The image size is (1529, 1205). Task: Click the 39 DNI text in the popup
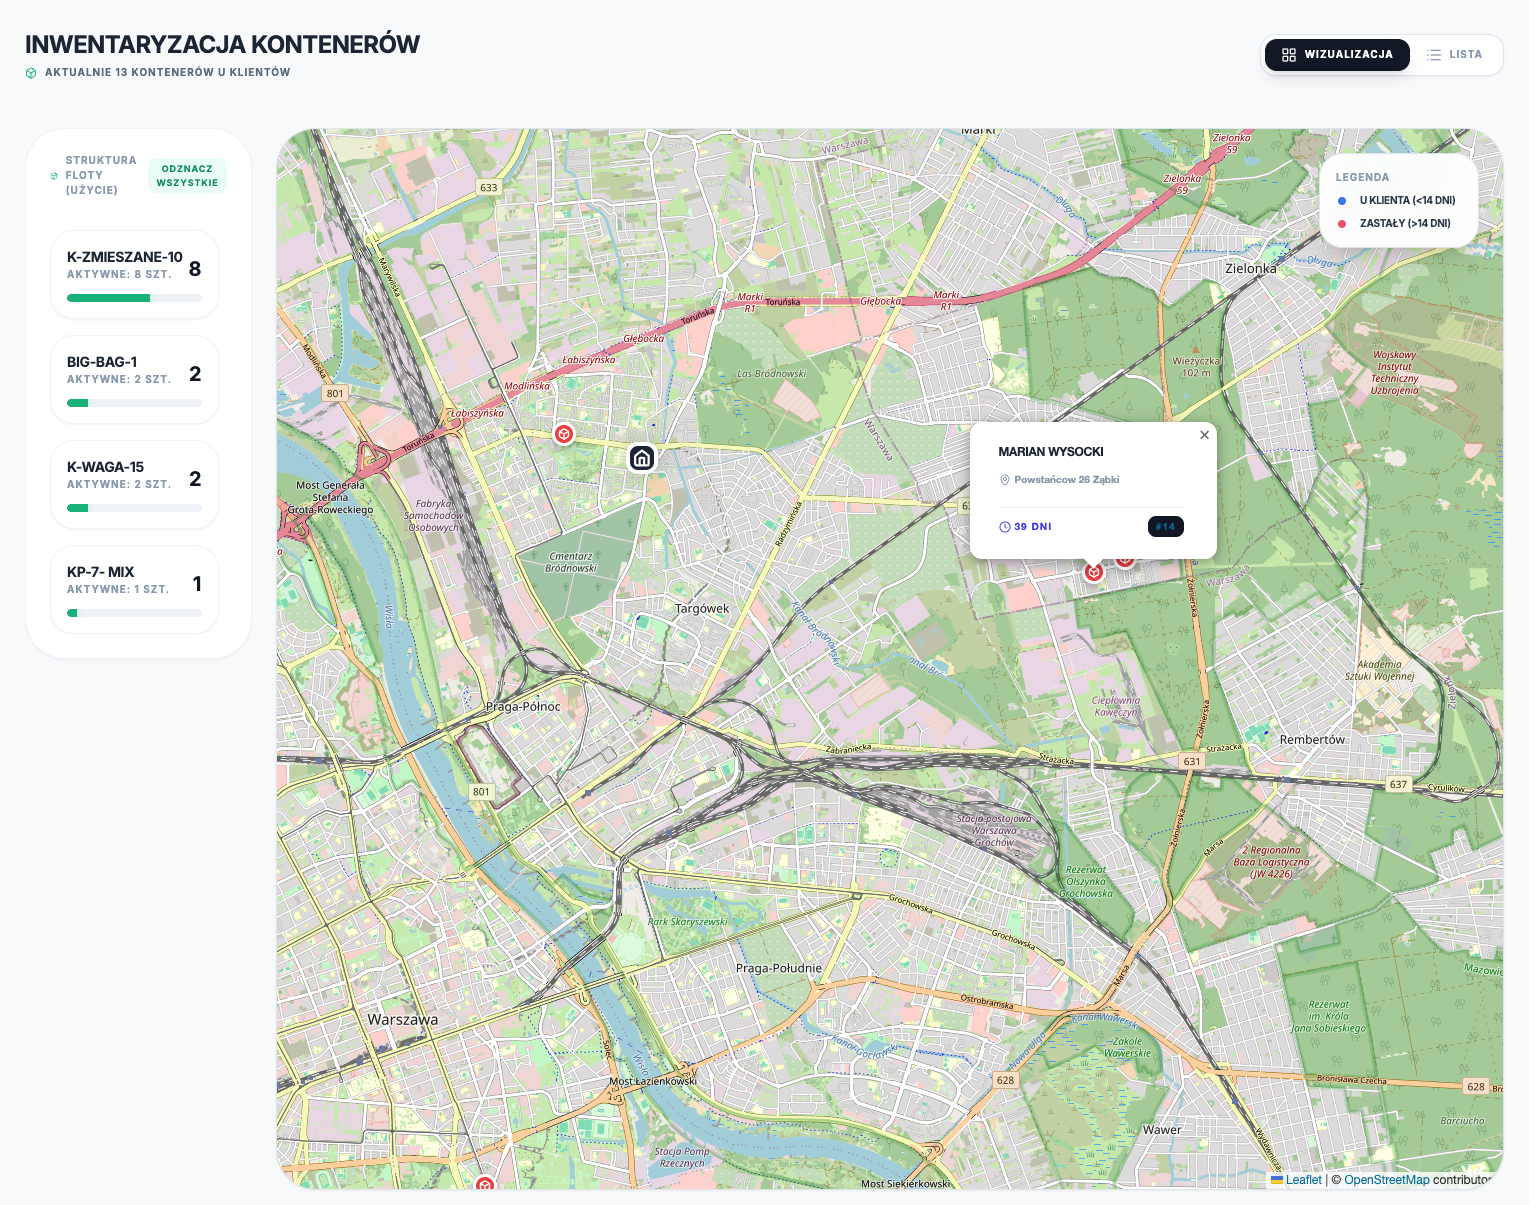[1033, 527]
